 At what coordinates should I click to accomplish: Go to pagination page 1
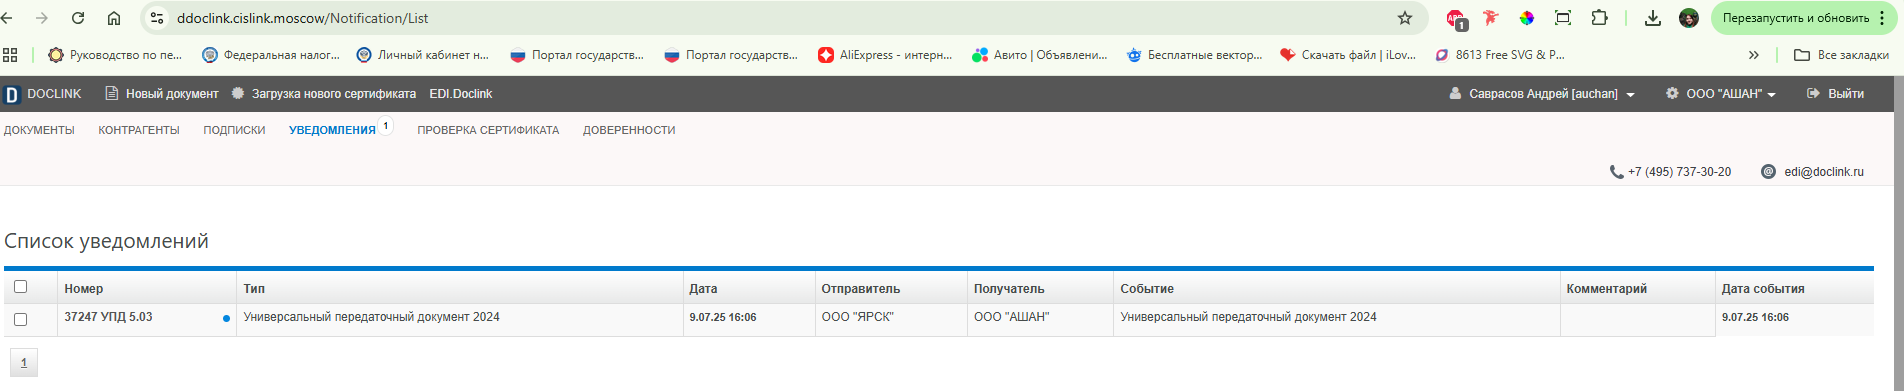click(24, 363)
